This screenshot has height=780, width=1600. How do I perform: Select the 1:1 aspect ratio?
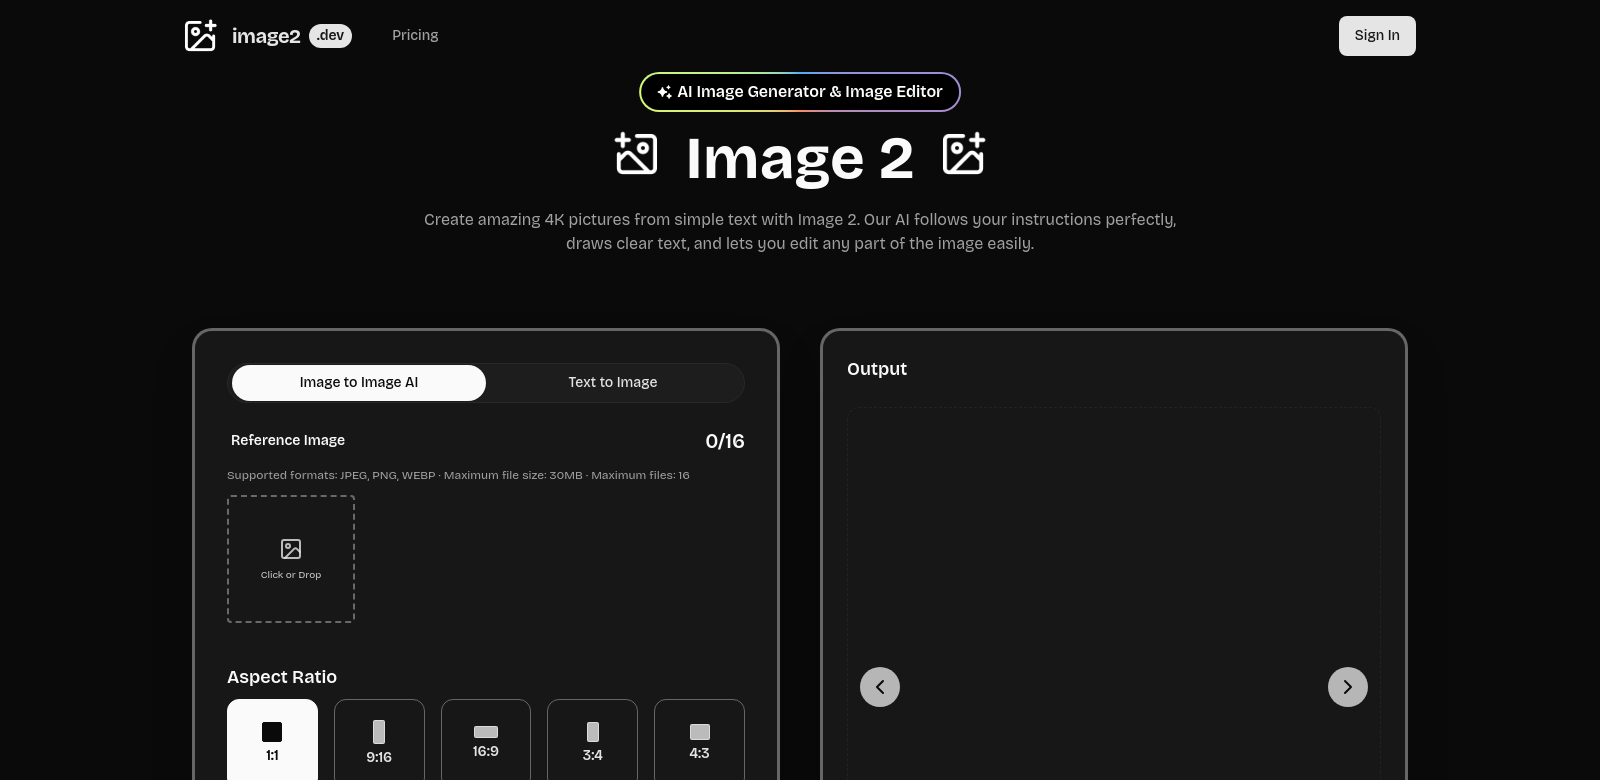point(272,740)
